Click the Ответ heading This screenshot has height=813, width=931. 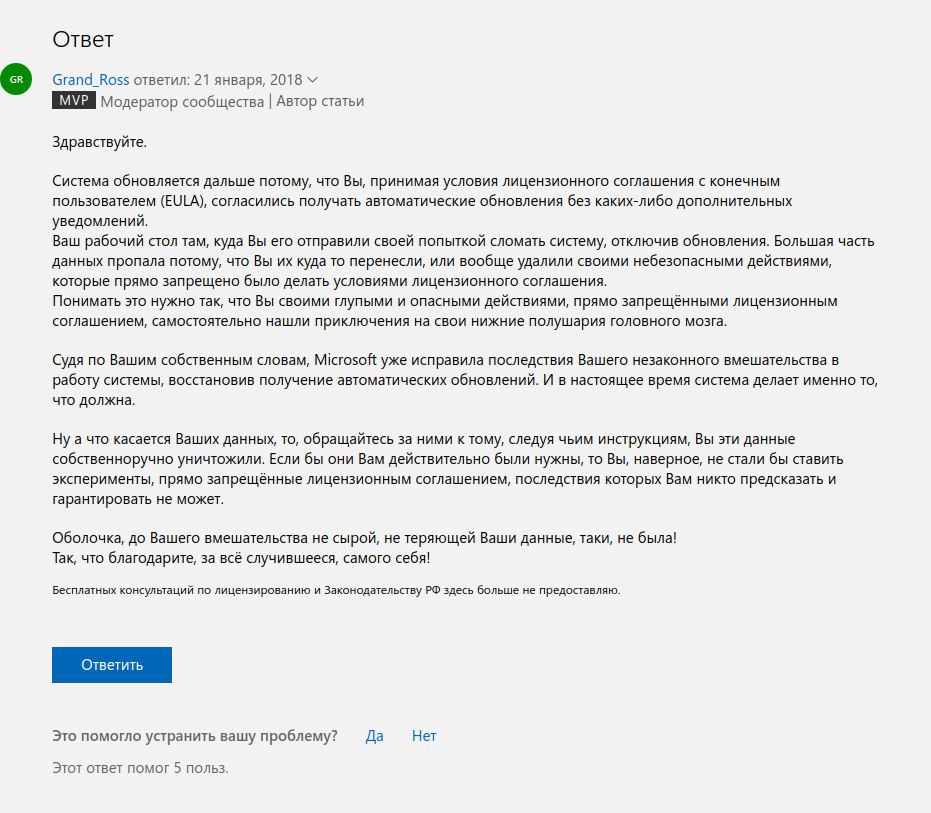click(x=83, y=40)
